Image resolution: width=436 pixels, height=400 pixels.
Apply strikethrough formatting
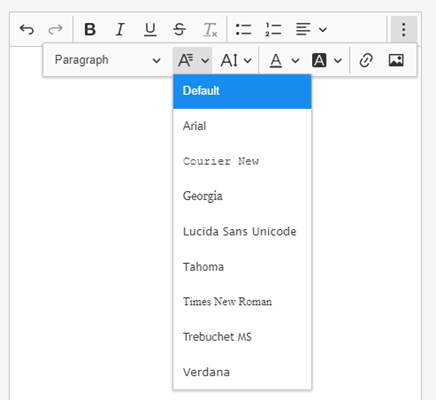tap(180, 29)
